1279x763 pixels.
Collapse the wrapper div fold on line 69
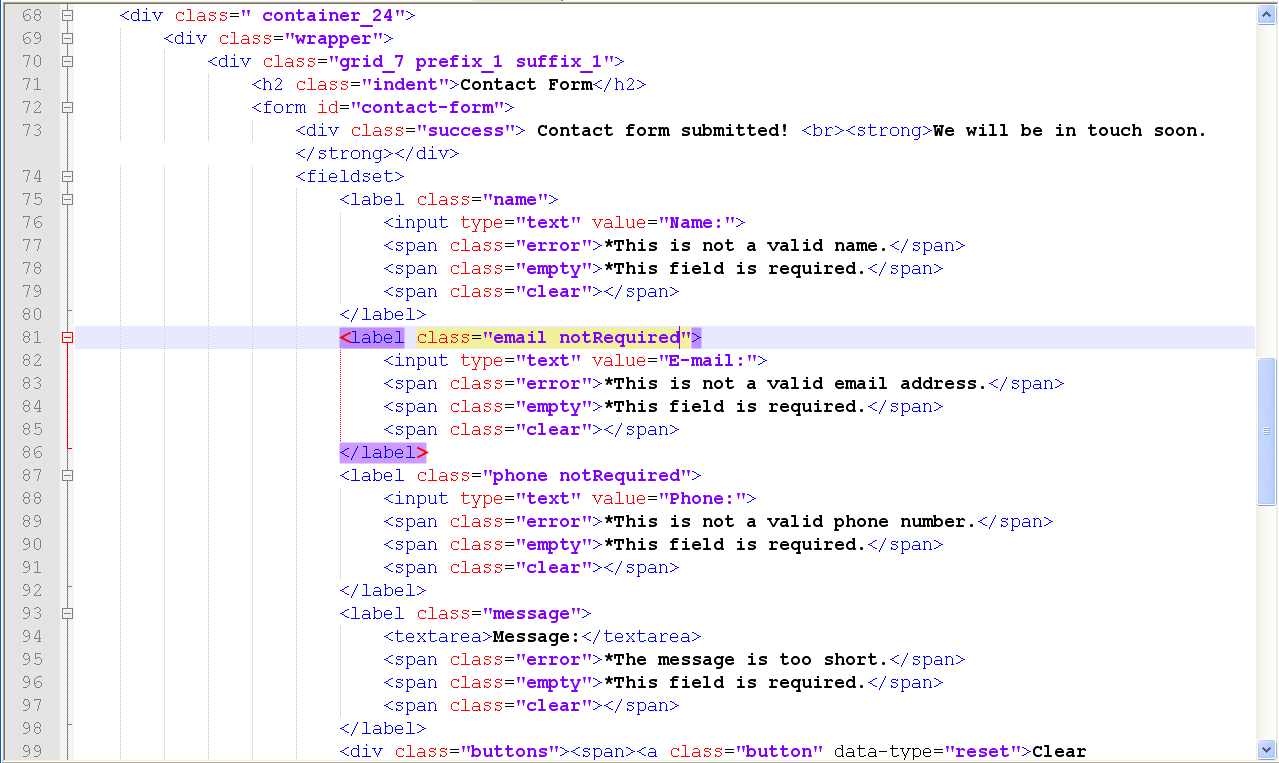pos(67,39)
